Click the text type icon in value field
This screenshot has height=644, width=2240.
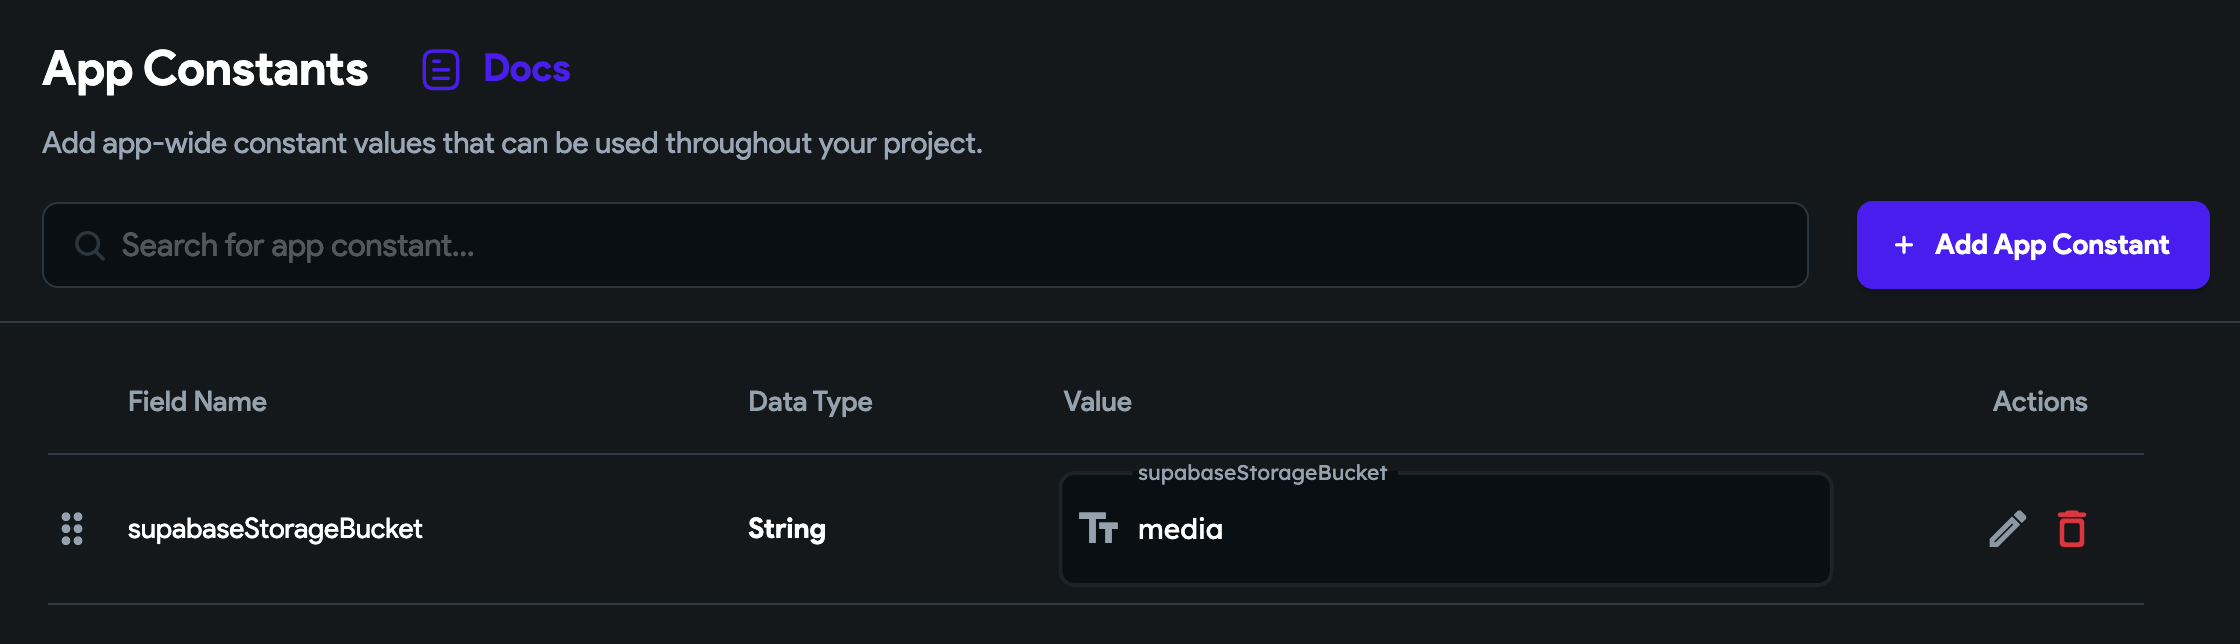tap(1098, 528)
